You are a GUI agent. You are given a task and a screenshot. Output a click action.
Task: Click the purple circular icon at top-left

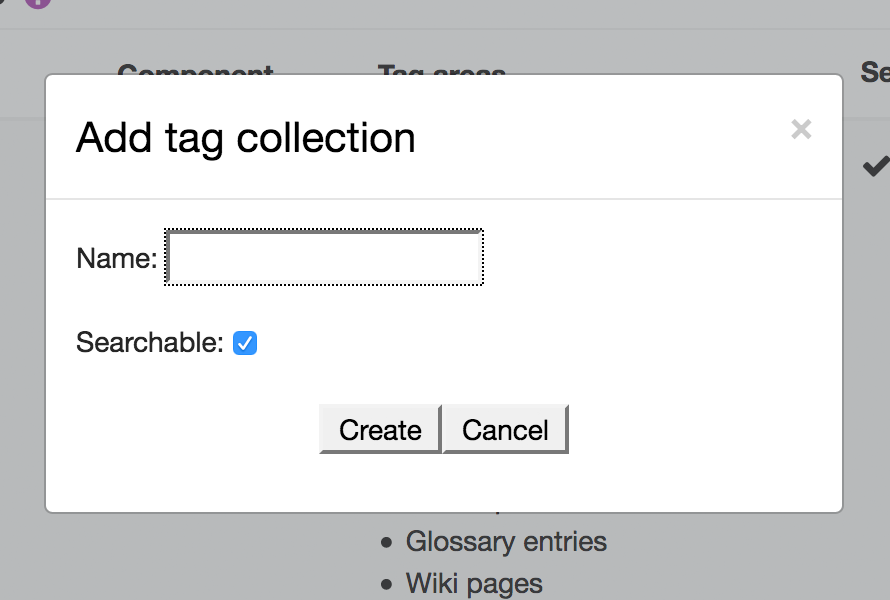38,3
